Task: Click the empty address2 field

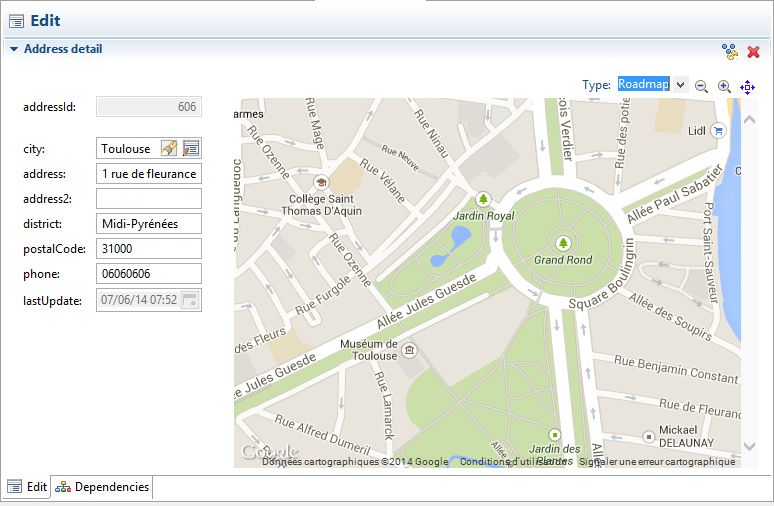Action: (x=149, y=198)
